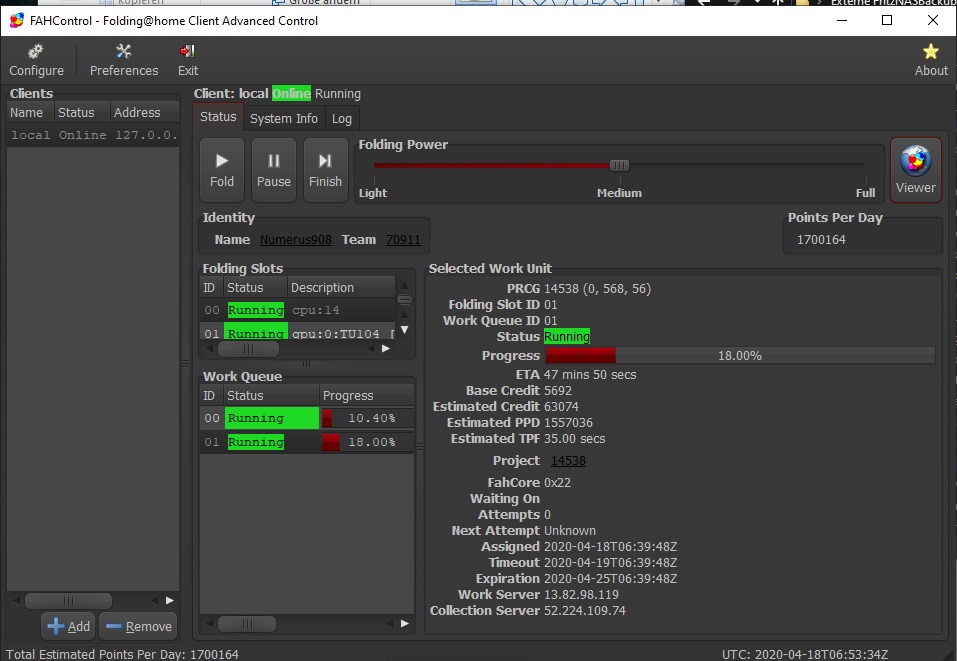Image resolution: width=957 pixels, height=661 pixels.
Task: Set Folding Power to Light
Action: click(x=372, y=193)
